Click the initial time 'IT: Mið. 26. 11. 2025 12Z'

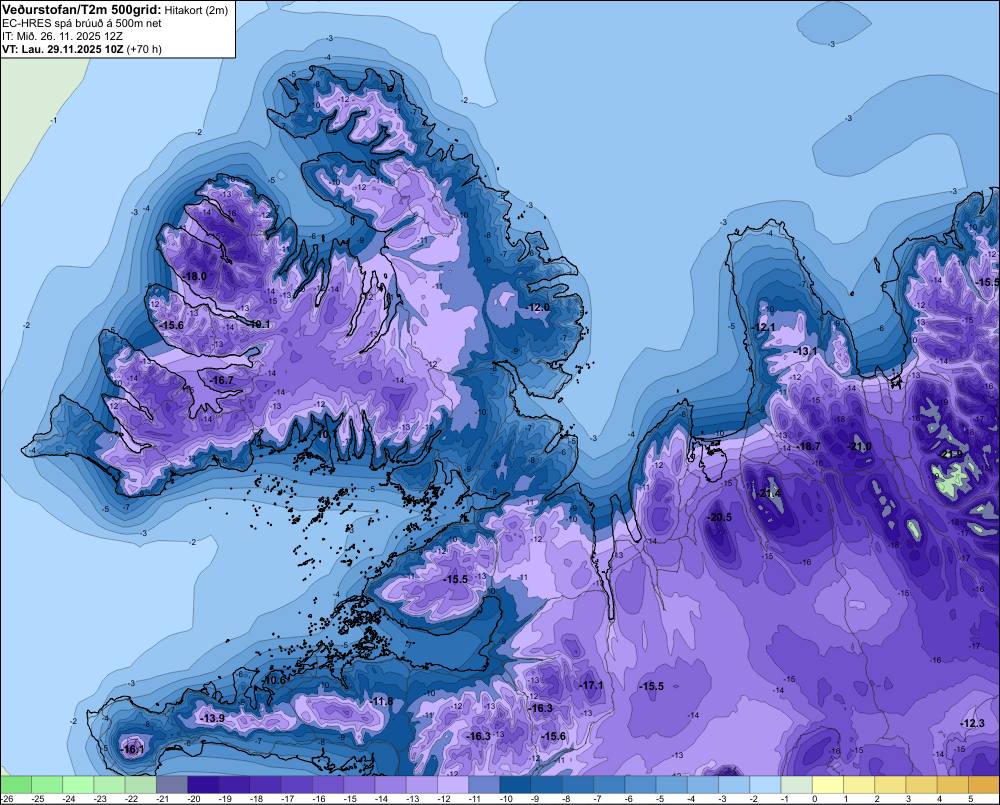(x=62, y=36)
